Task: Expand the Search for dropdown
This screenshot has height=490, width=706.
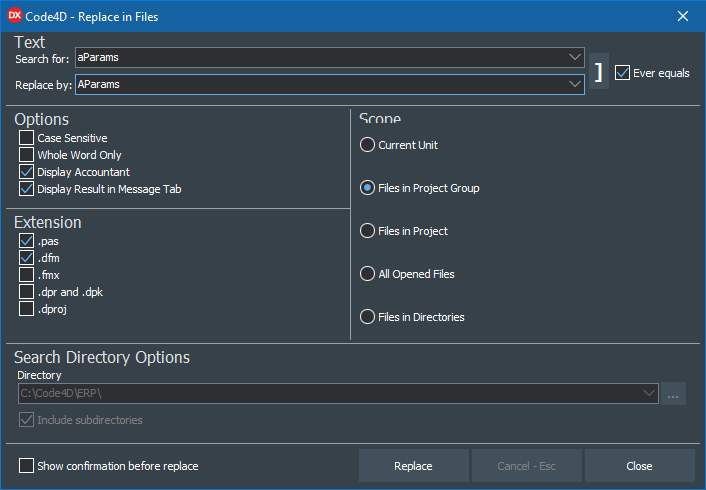Action: click(x=574, y=58)
